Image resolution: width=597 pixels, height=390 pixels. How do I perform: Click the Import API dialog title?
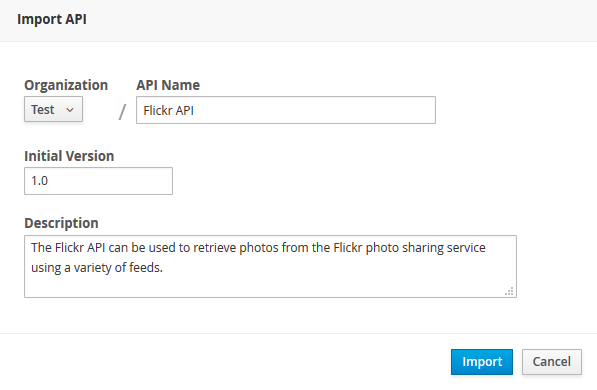coord(52,19)
